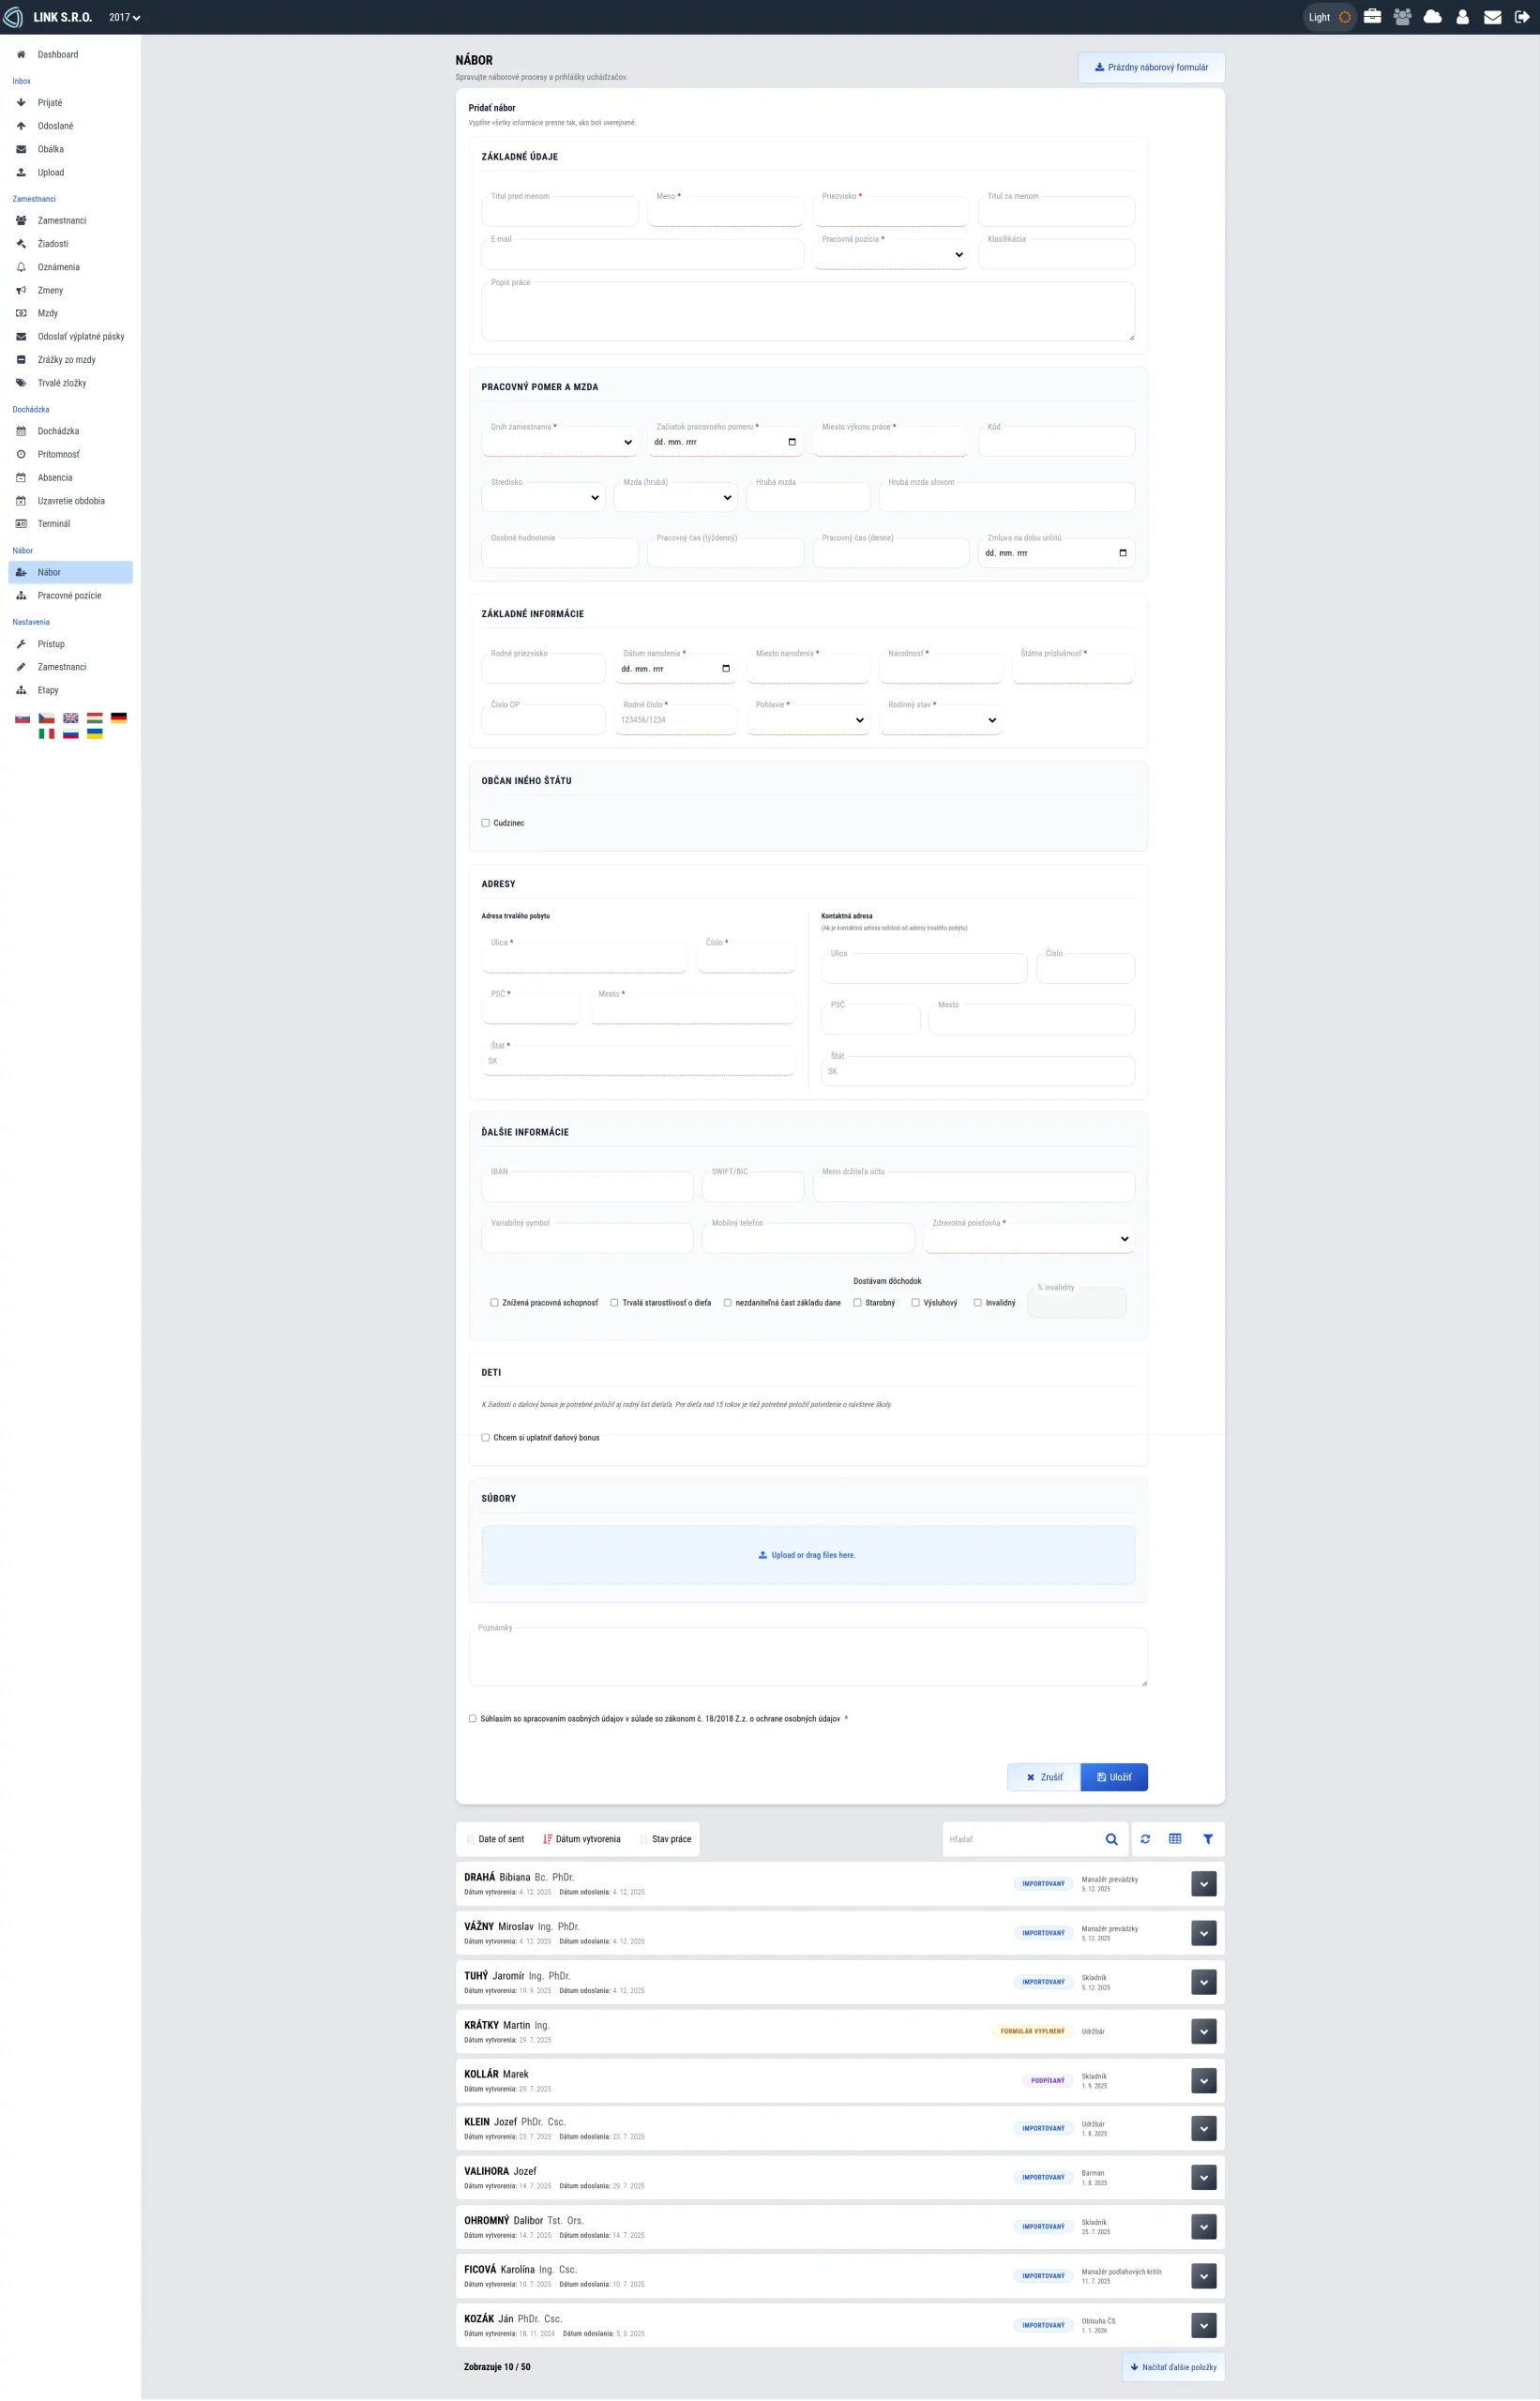Go to Dochádzka sidebar item
Image resolution: width=1540 pixels, height=2401 pixels.
pos(58,431)
